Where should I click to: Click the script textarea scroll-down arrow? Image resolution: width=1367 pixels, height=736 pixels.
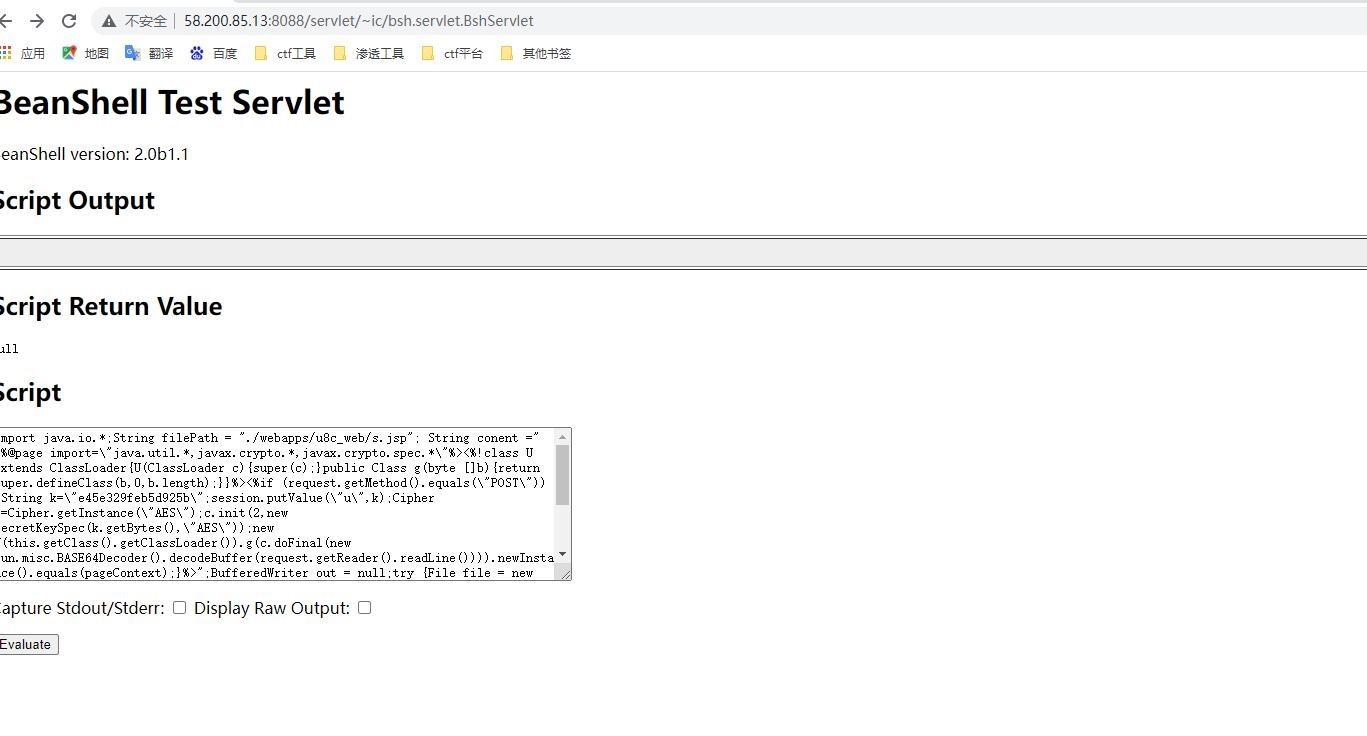pos(563,554)
